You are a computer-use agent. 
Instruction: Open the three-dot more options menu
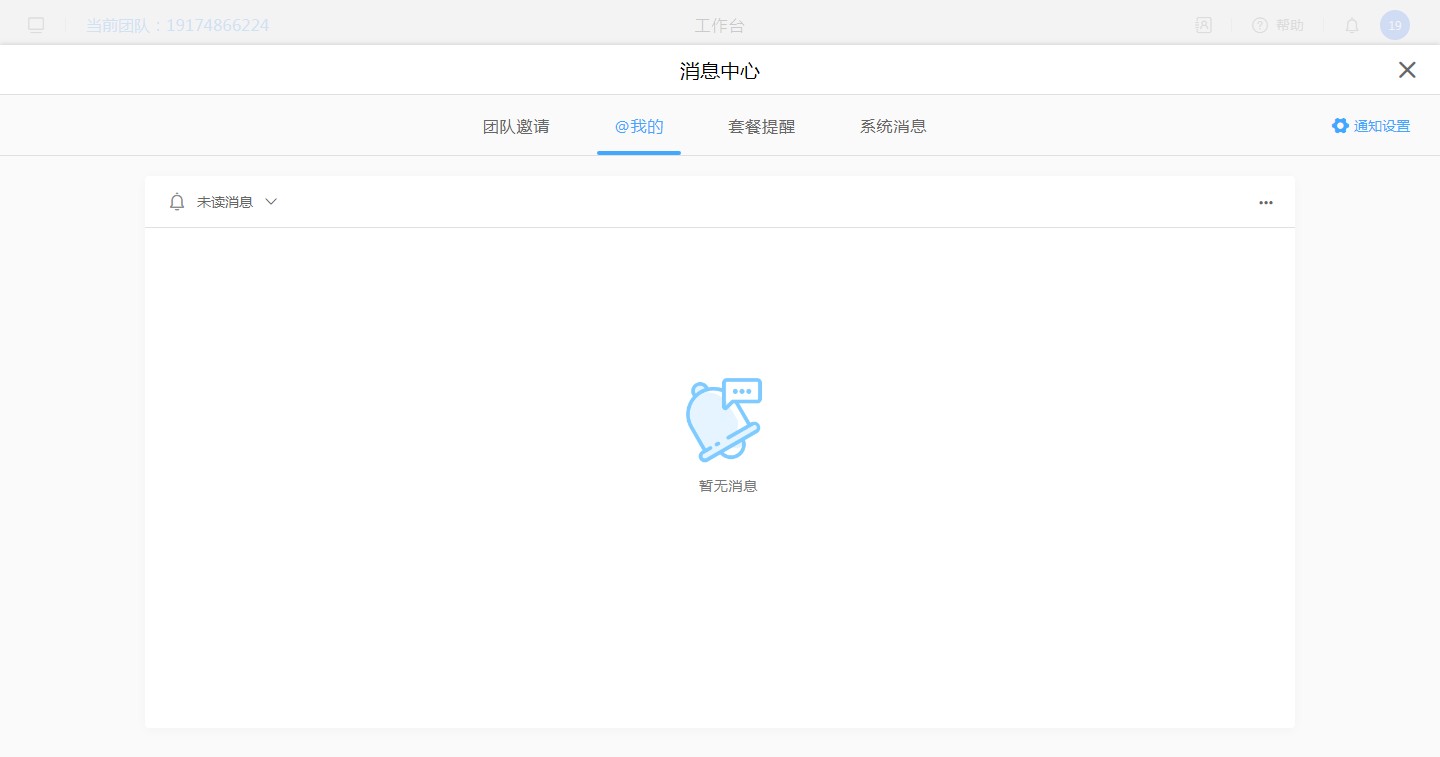(1266, 202)
